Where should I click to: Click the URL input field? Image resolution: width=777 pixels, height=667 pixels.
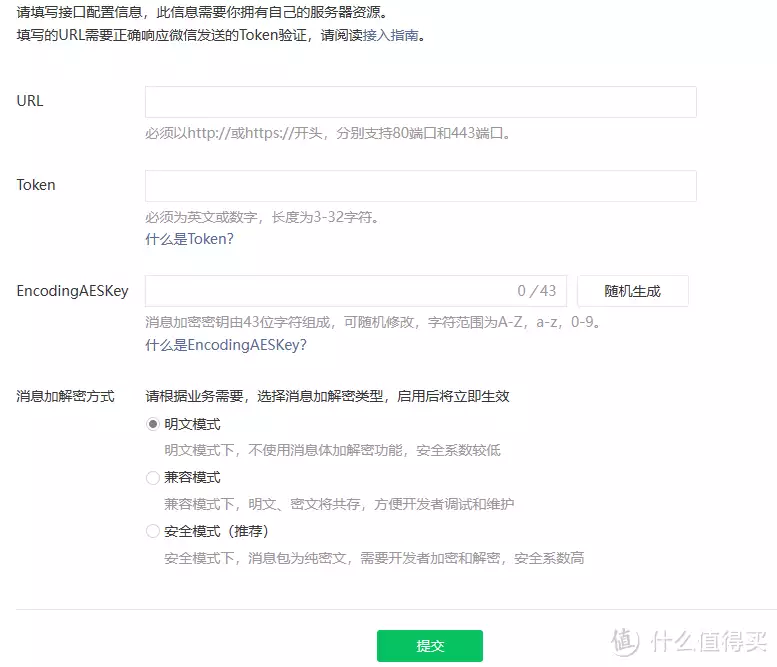coord(421,102)
